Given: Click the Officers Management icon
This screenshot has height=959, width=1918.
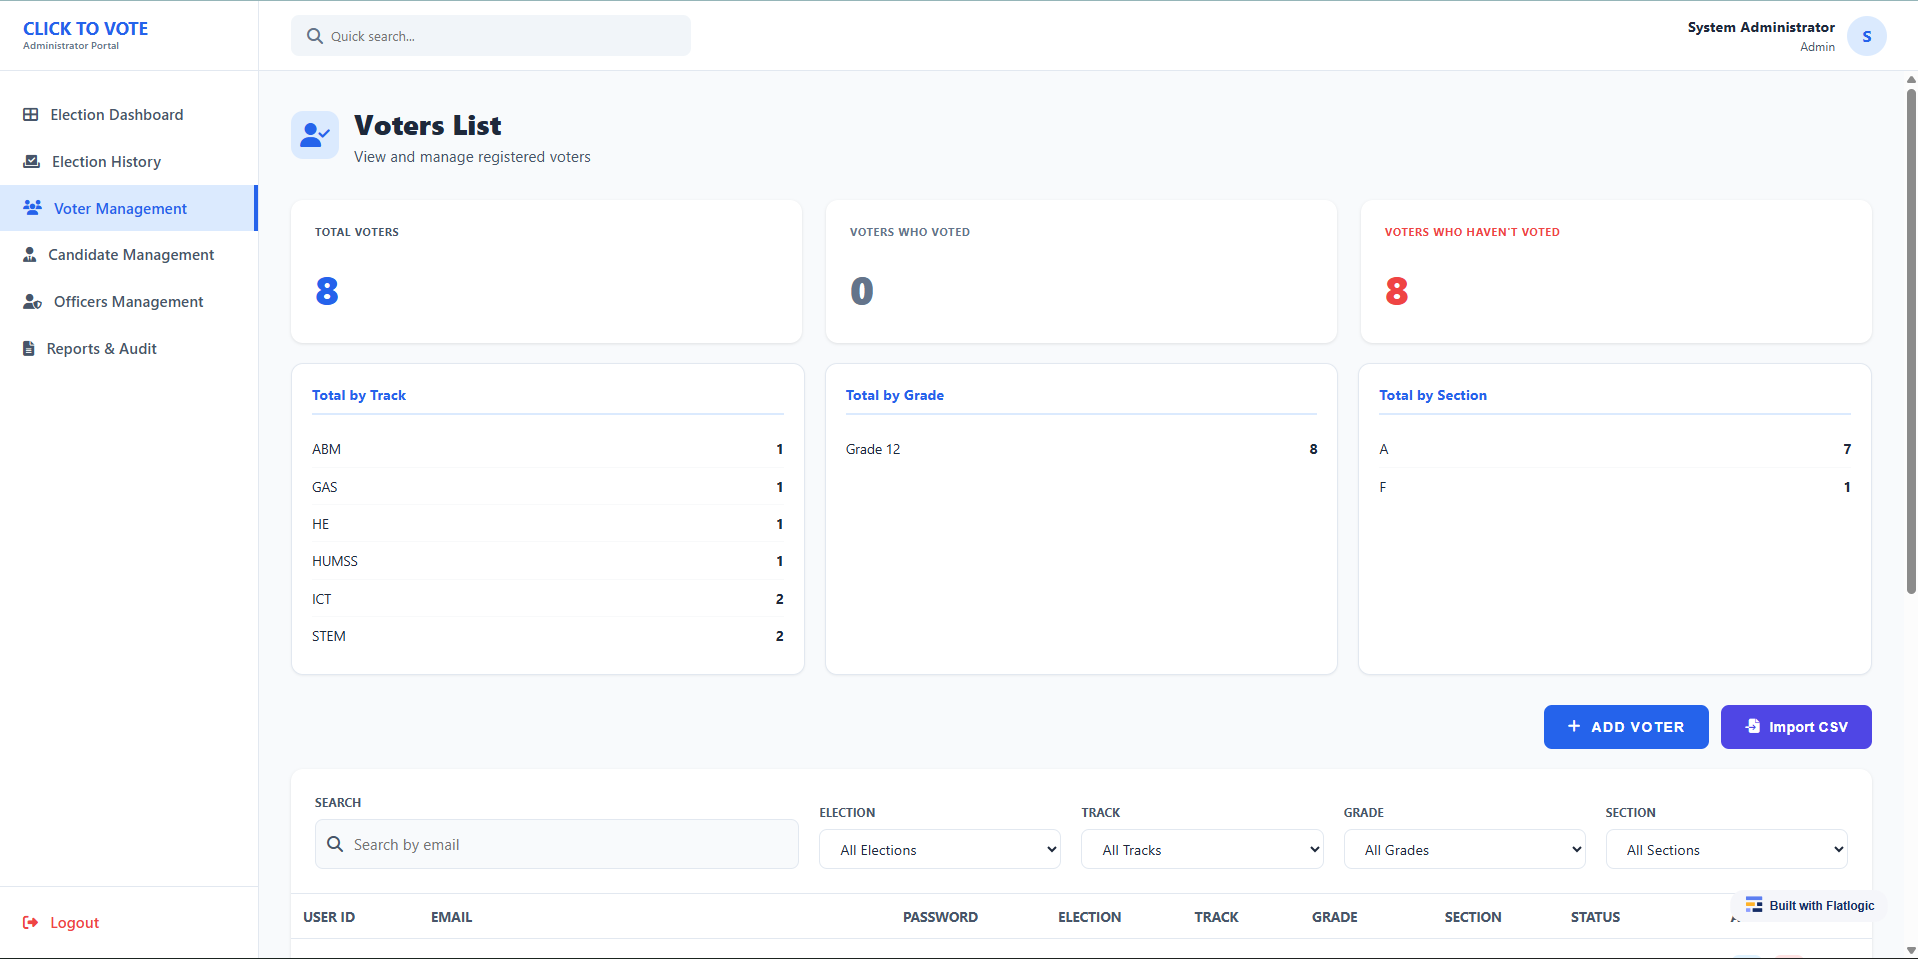Looking at the screenshot, I should point(33,302).
